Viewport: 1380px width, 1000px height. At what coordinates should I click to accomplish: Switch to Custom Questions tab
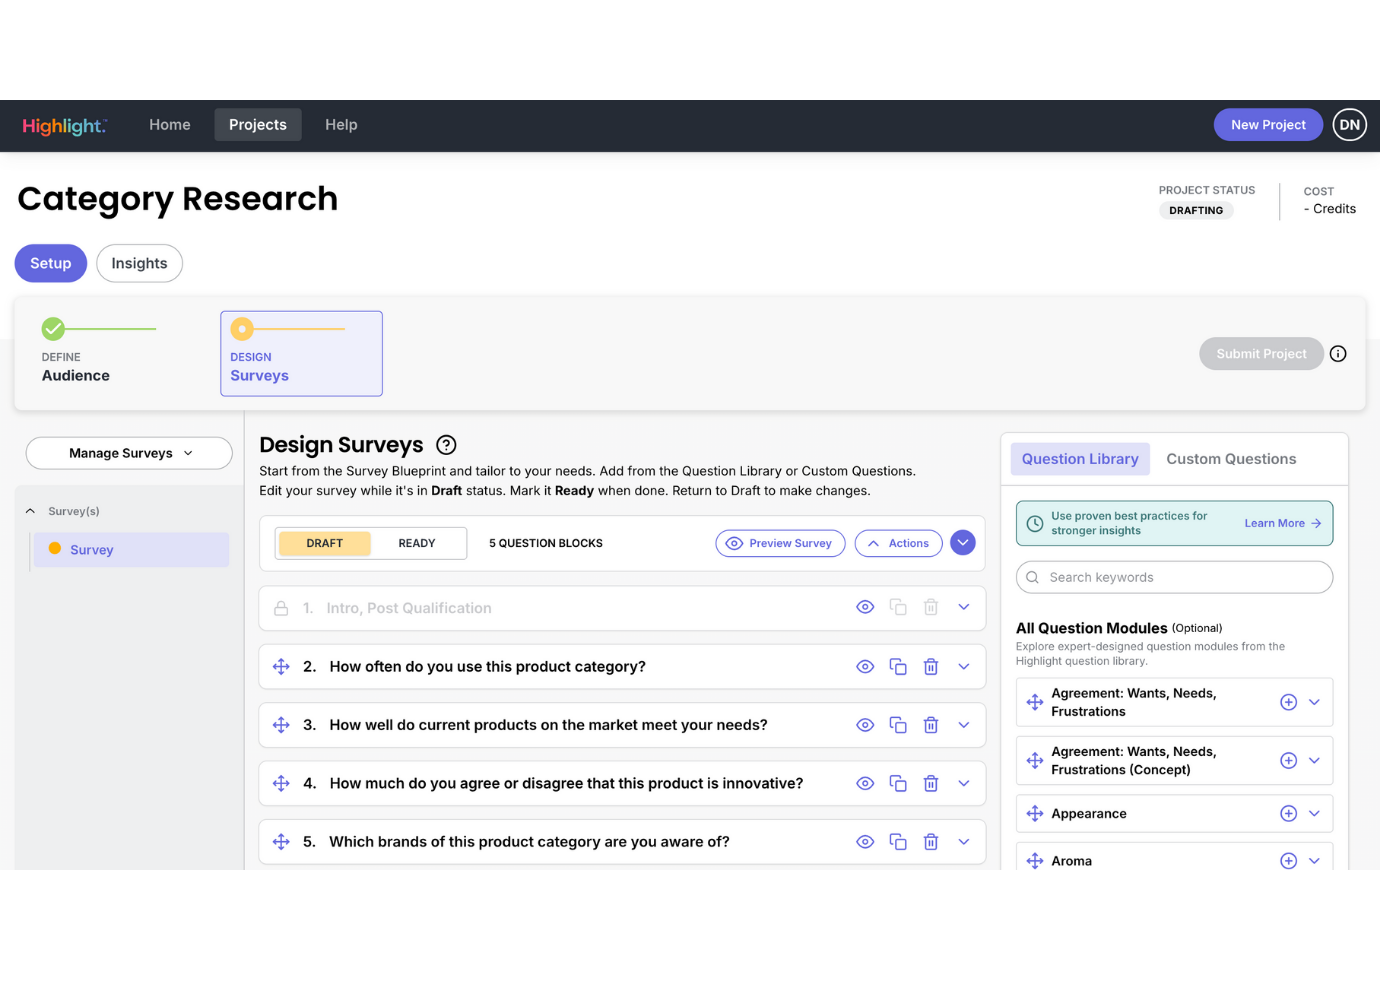[1230, 459]
